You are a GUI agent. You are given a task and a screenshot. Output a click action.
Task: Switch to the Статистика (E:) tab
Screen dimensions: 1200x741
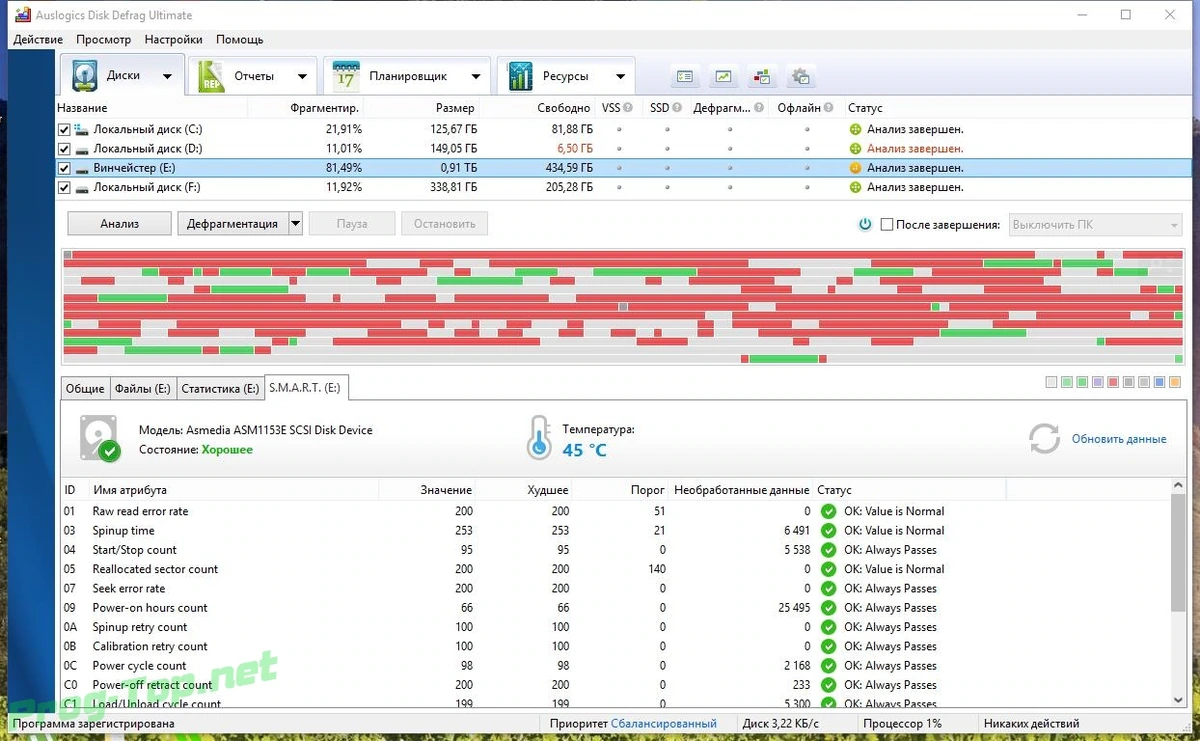click(x=220, y=388)
